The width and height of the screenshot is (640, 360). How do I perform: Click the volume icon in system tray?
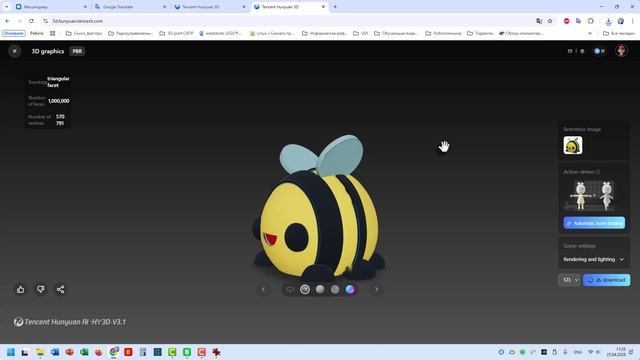pyautogui.click(x=598, y=352)
